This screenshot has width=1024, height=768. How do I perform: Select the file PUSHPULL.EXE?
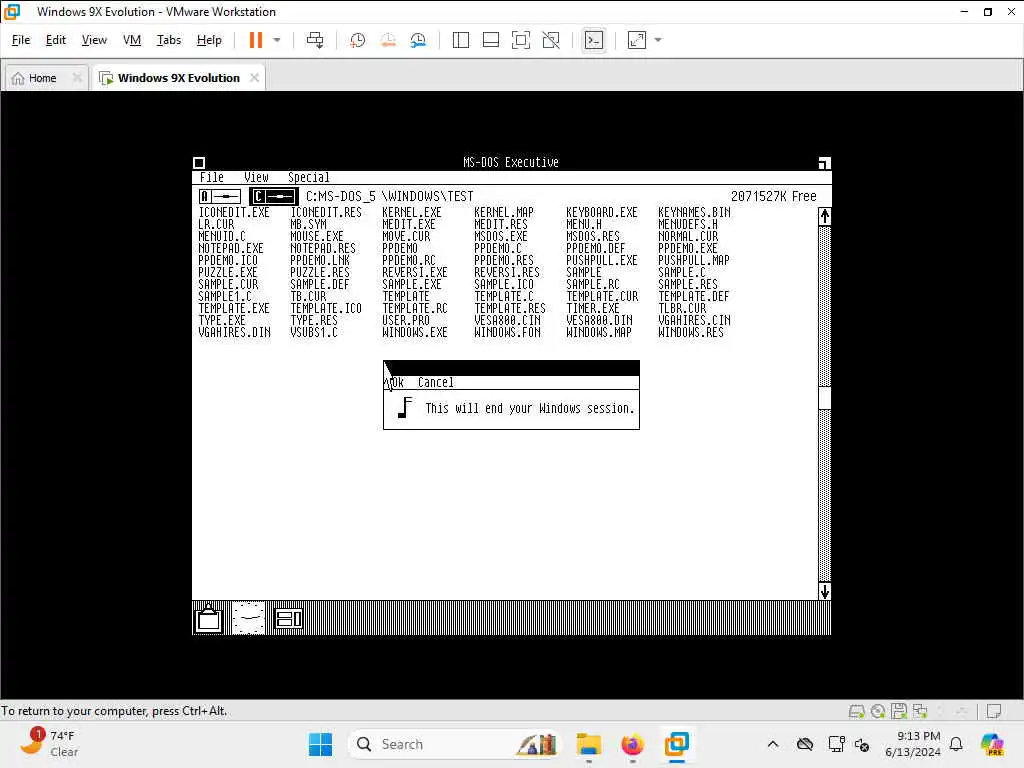[601, 261]
